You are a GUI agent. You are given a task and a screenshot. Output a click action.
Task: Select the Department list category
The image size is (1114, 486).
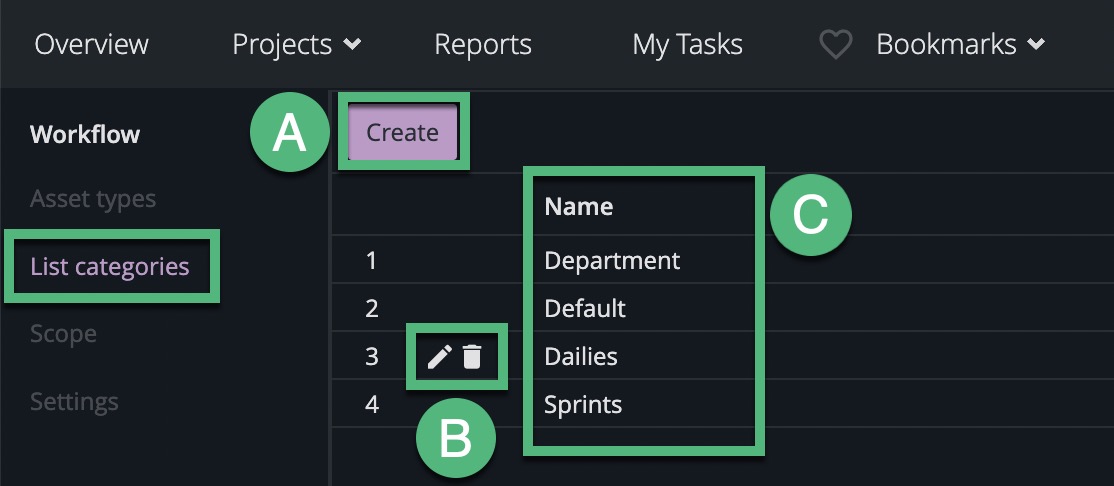click(612, 261)
